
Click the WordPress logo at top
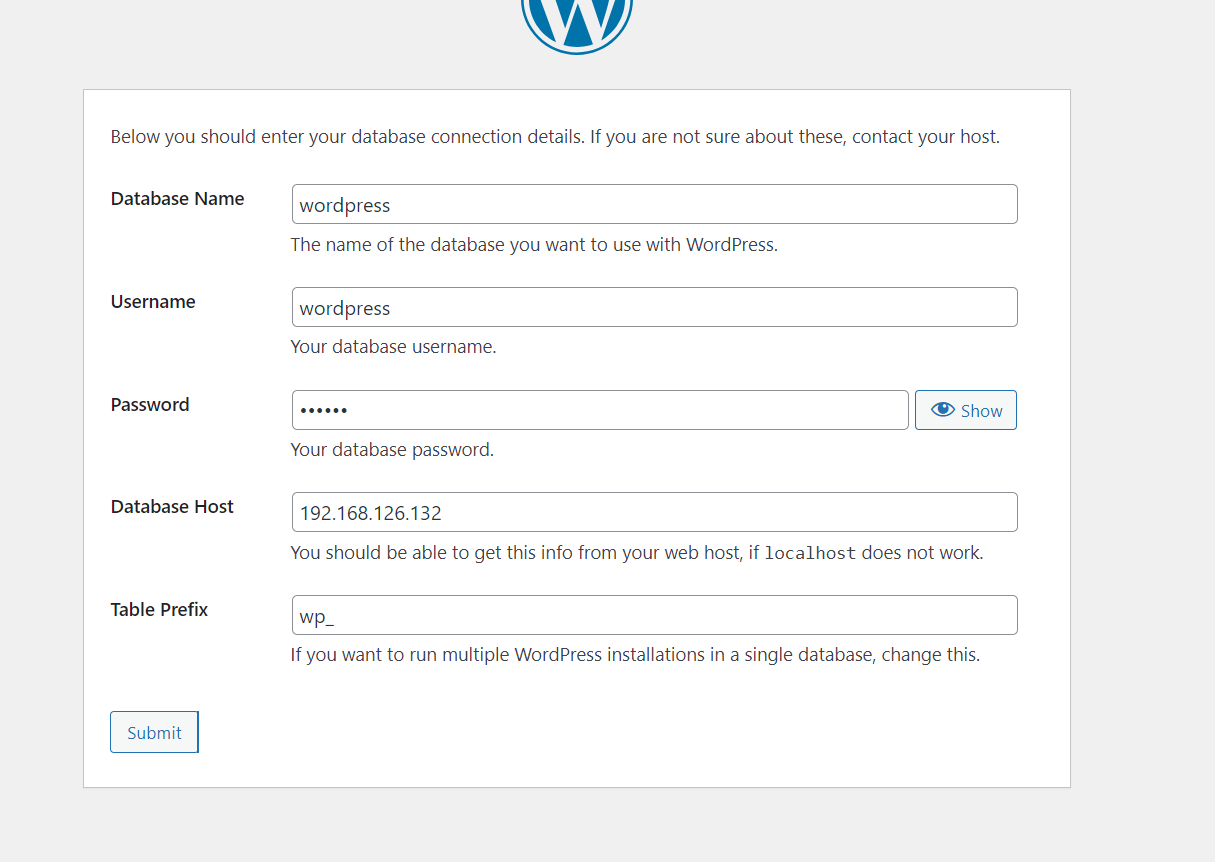577,20
